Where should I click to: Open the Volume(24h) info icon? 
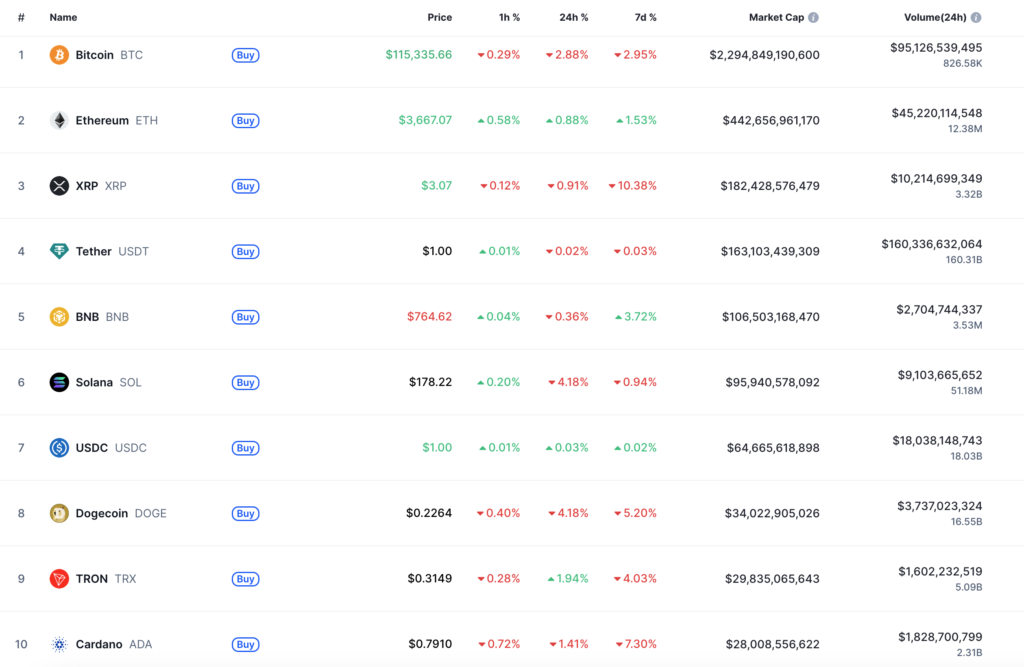[976, 18]
